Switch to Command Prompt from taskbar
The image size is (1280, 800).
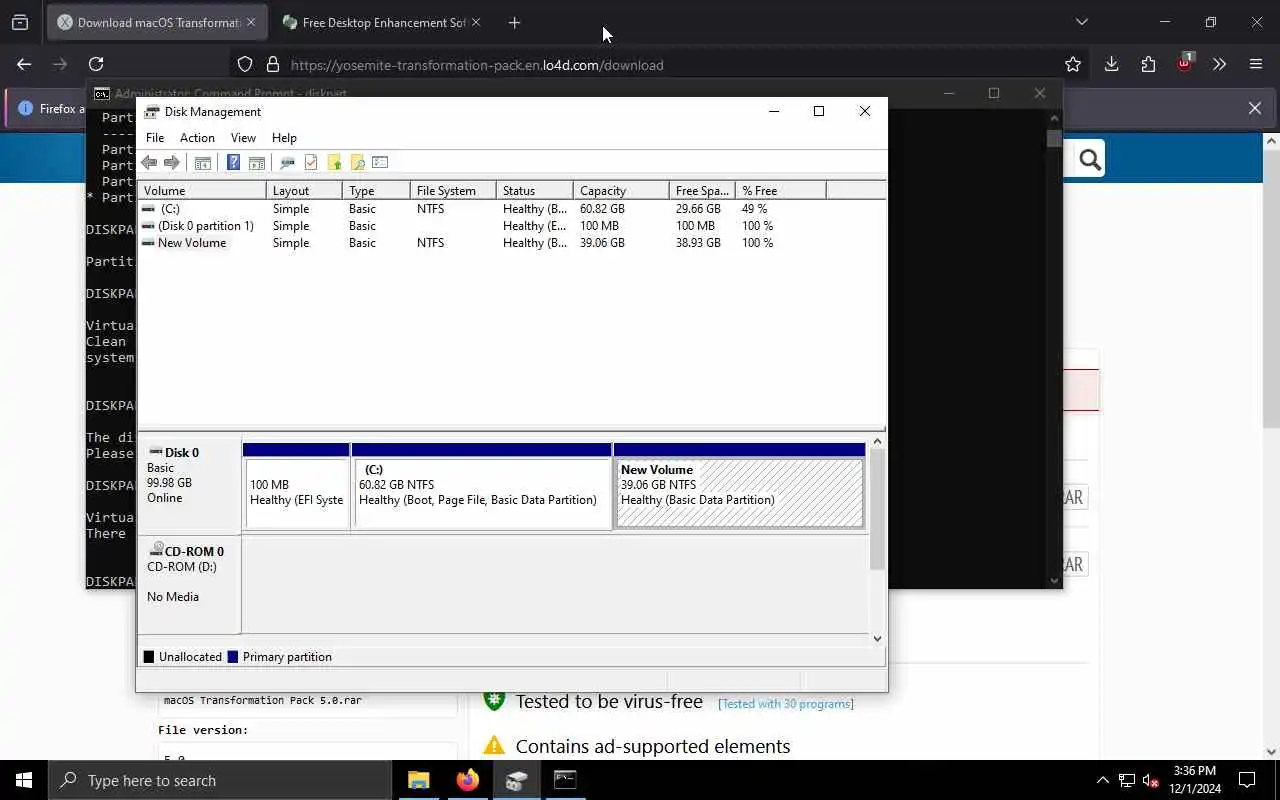tap(565, 780)
